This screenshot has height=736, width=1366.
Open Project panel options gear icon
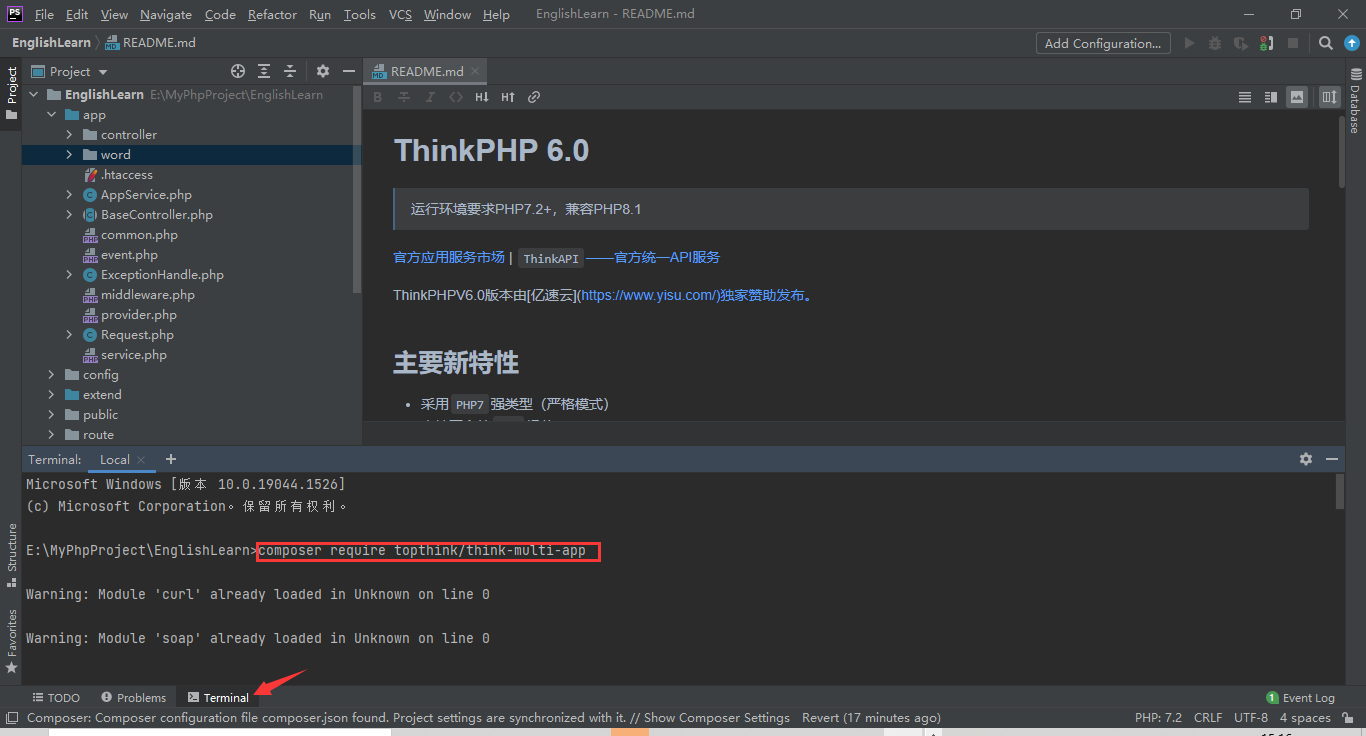pos(322,71)
